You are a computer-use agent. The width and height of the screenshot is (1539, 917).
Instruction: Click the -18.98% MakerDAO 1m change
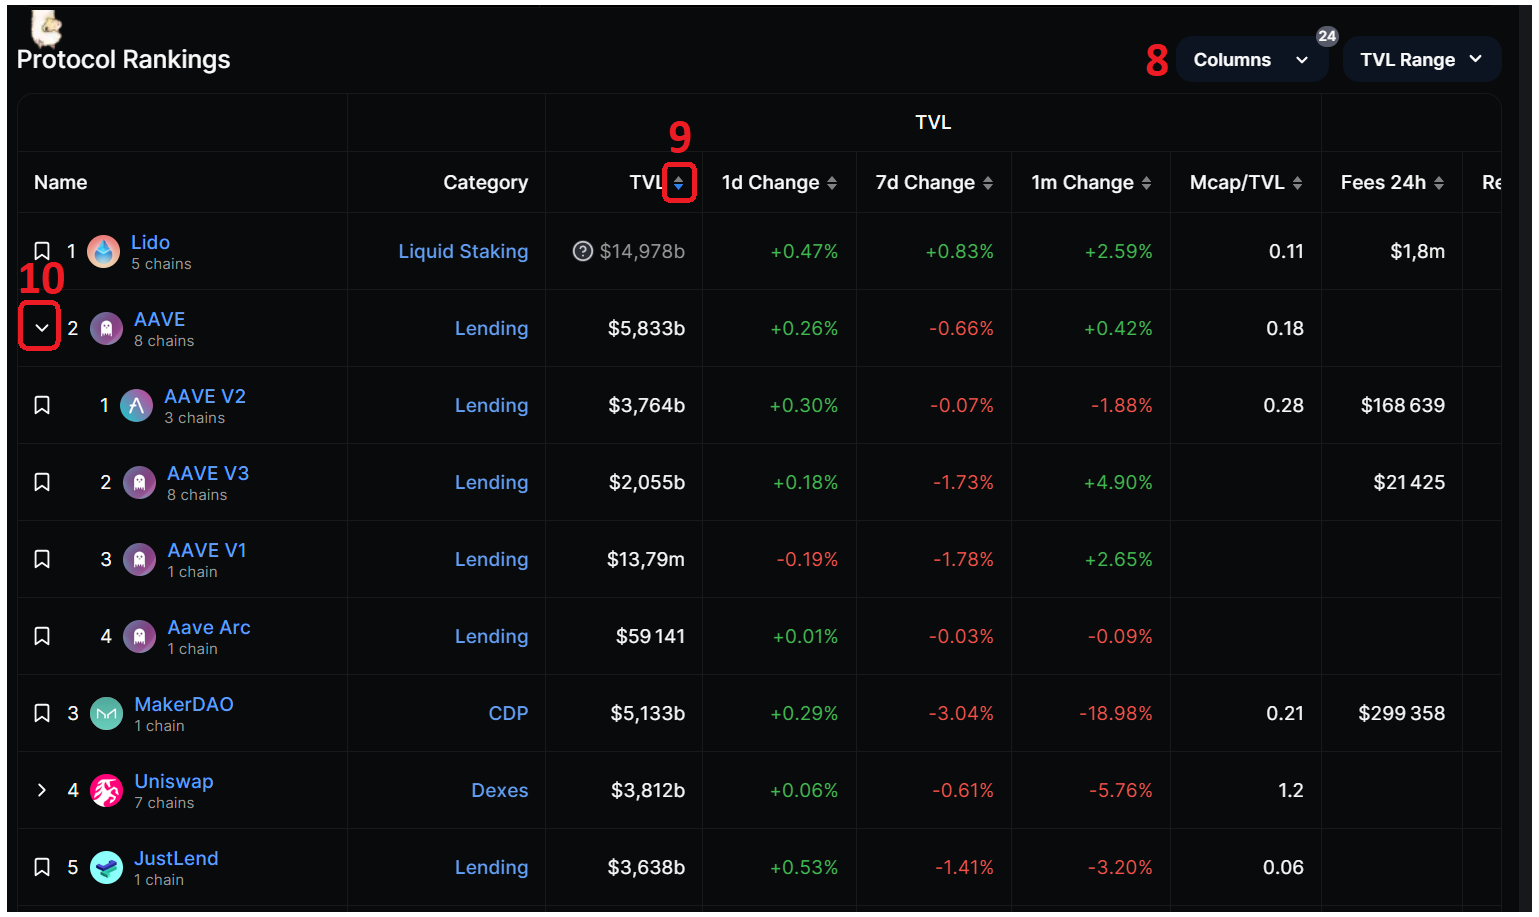coord(1116,713)
